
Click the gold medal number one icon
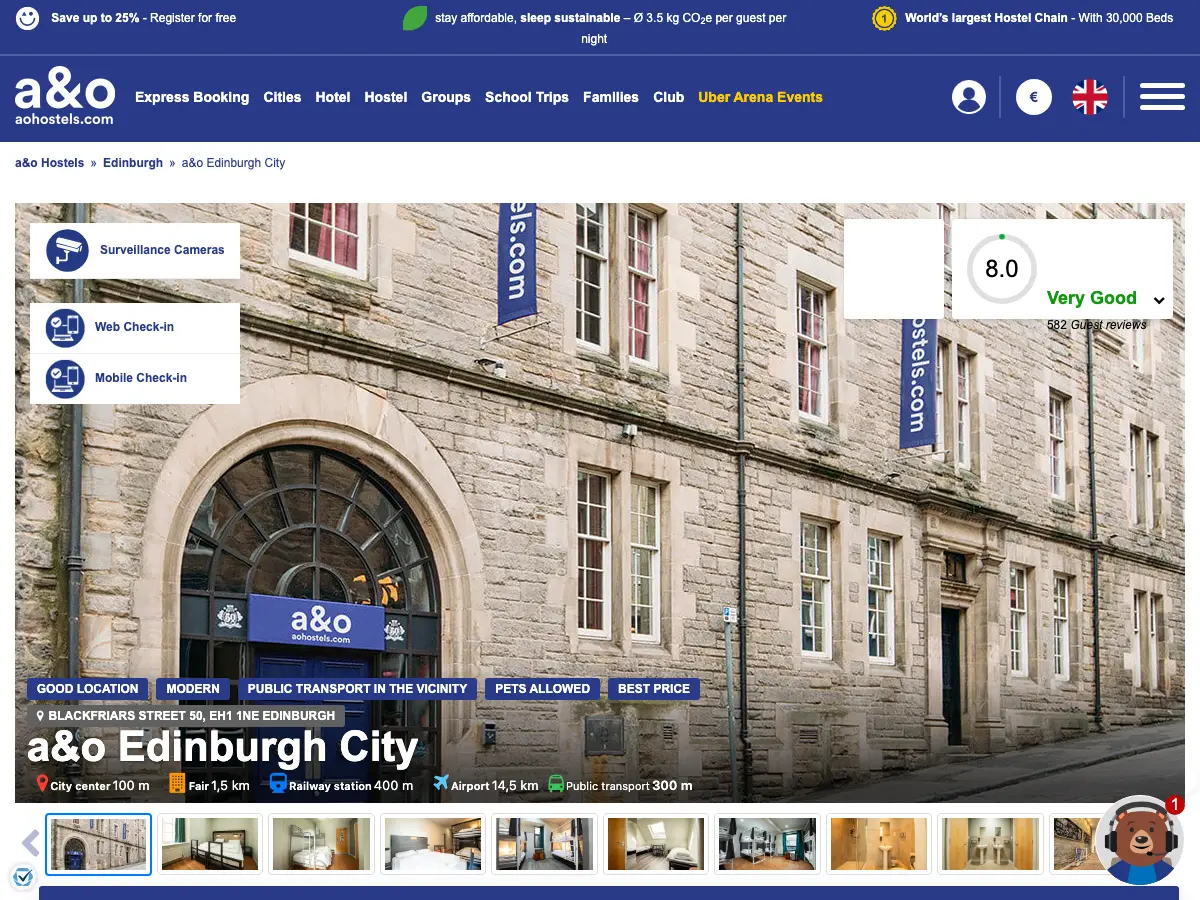[884, 18]
